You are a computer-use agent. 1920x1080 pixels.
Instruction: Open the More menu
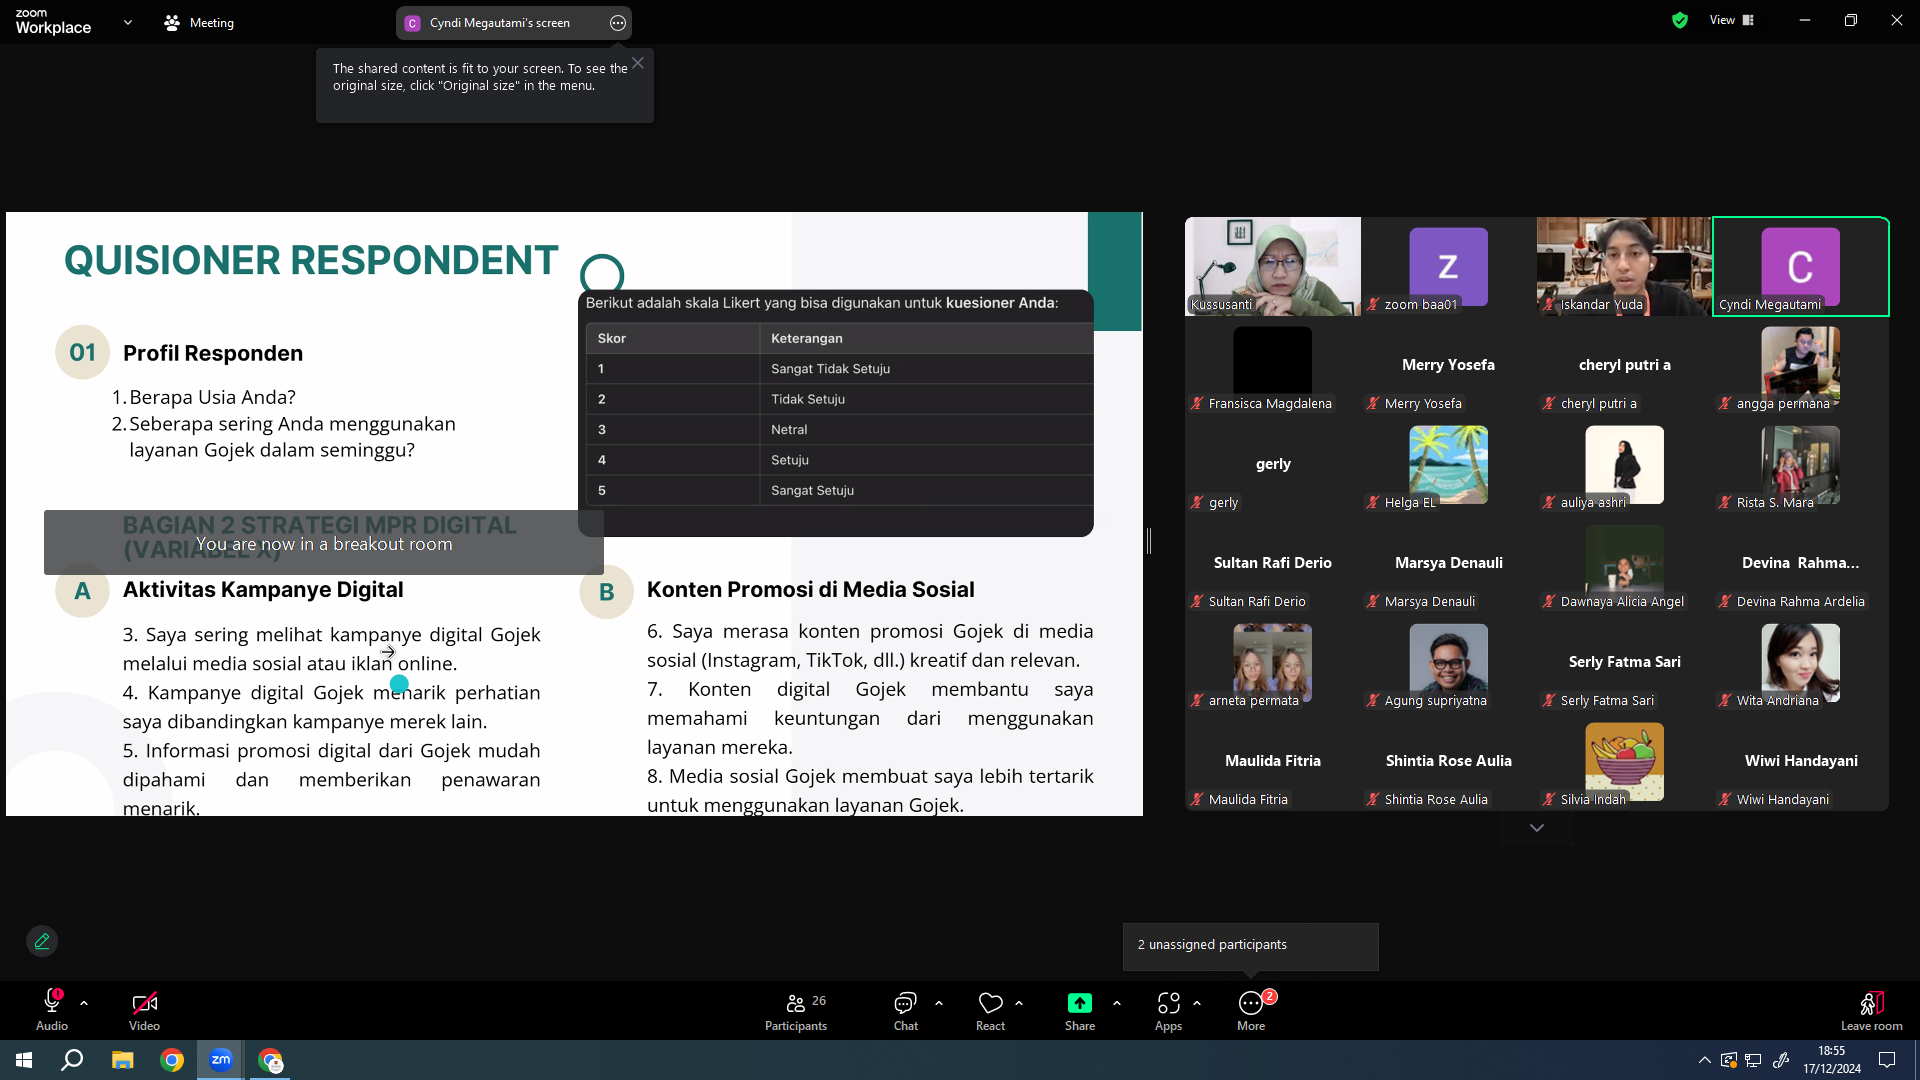pyautogui.click(x=1252, y=1011)
